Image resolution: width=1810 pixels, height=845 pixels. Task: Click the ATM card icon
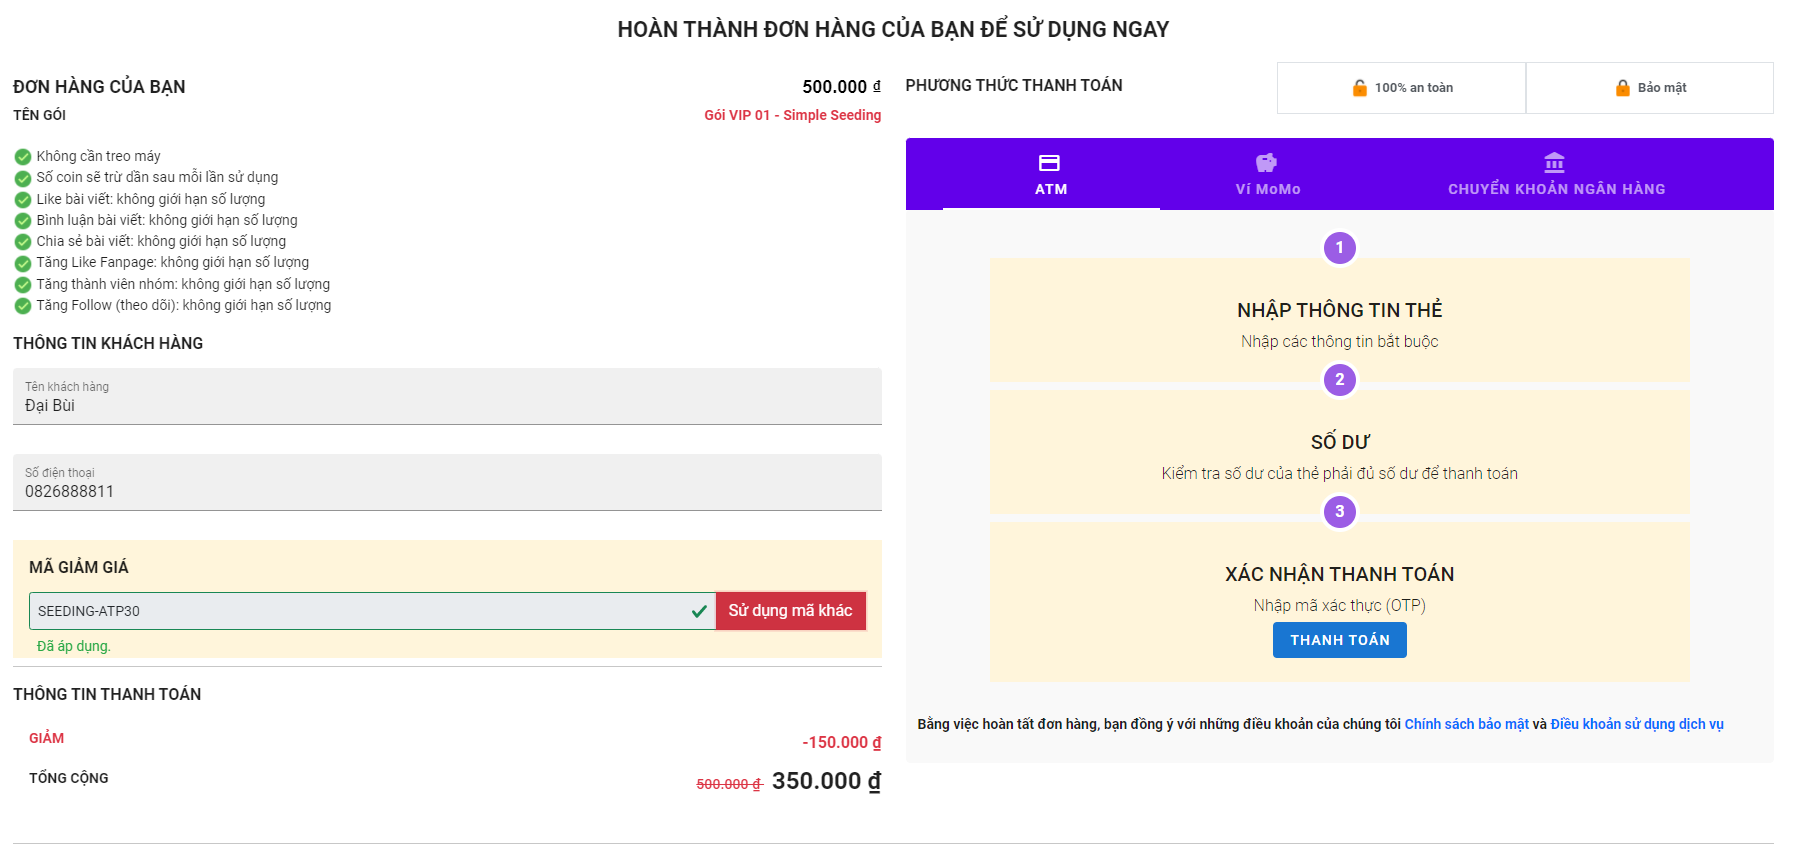pyautogui.click(x=1049, y=163)
